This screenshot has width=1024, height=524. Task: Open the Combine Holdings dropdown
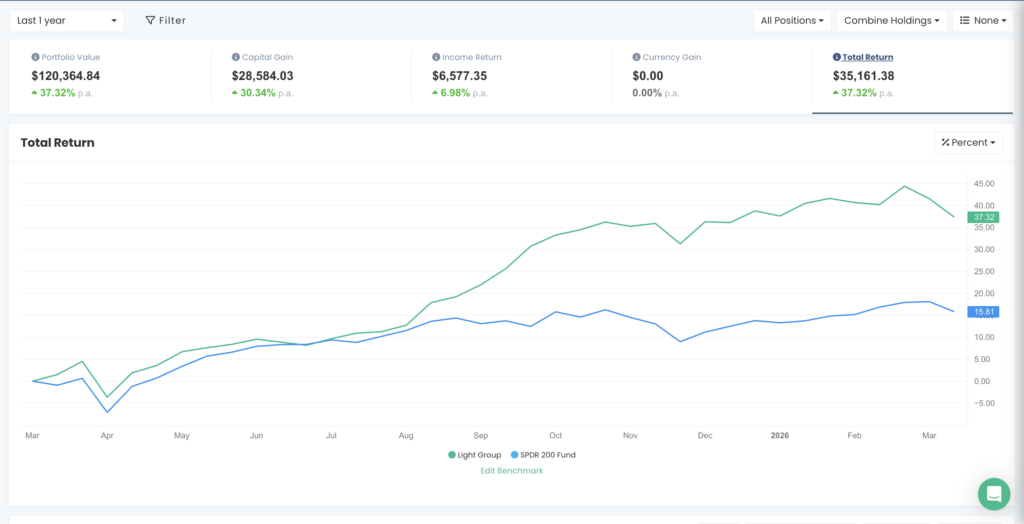click(891, 20)
